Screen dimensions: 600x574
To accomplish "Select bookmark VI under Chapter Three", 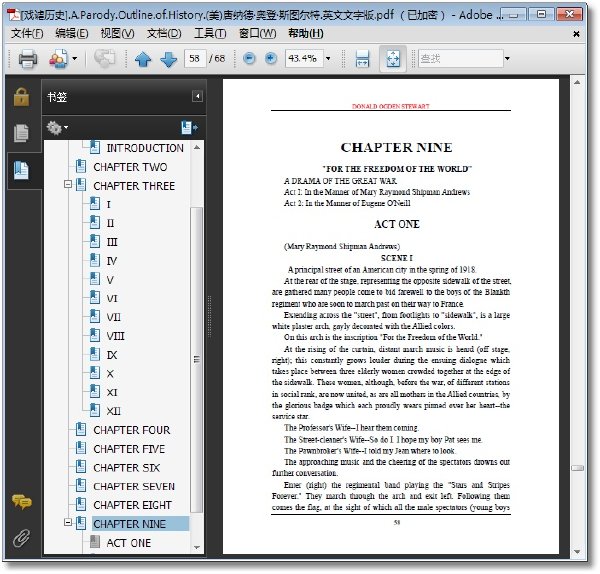I will pyautogui.click(x=112, y=299).
